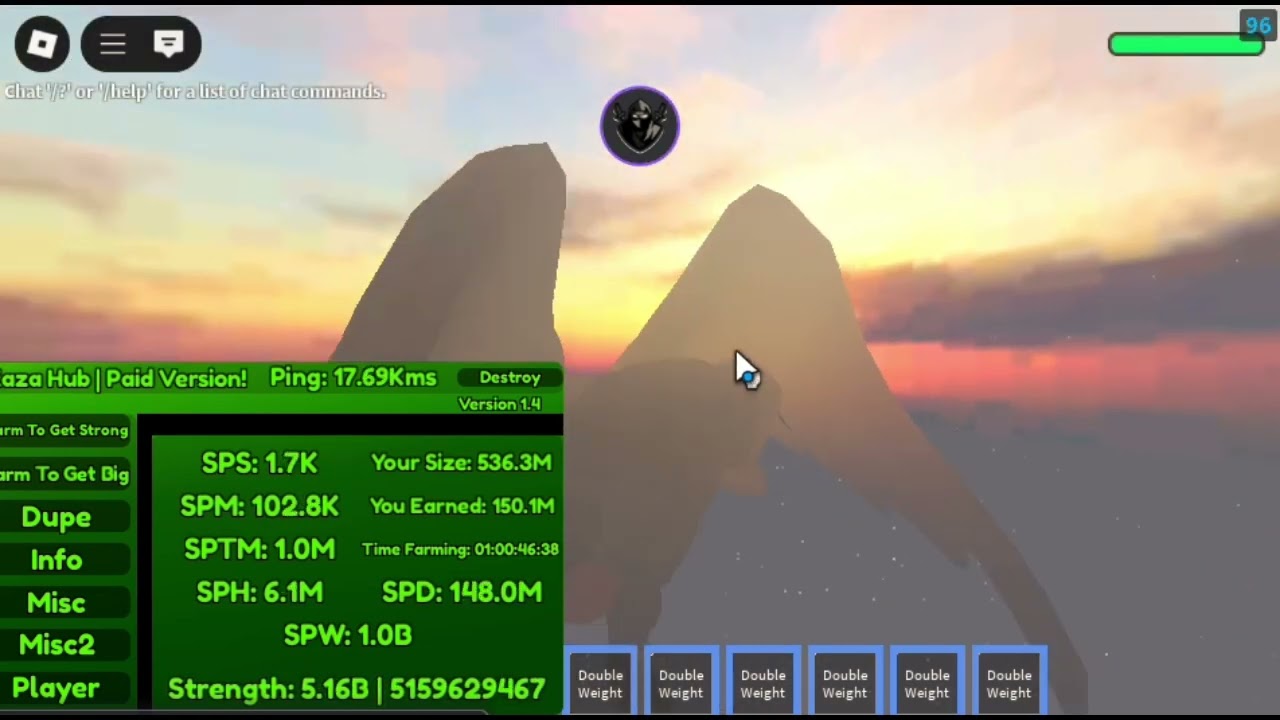Click the SPH: 6.1M stat

[259, 592]
